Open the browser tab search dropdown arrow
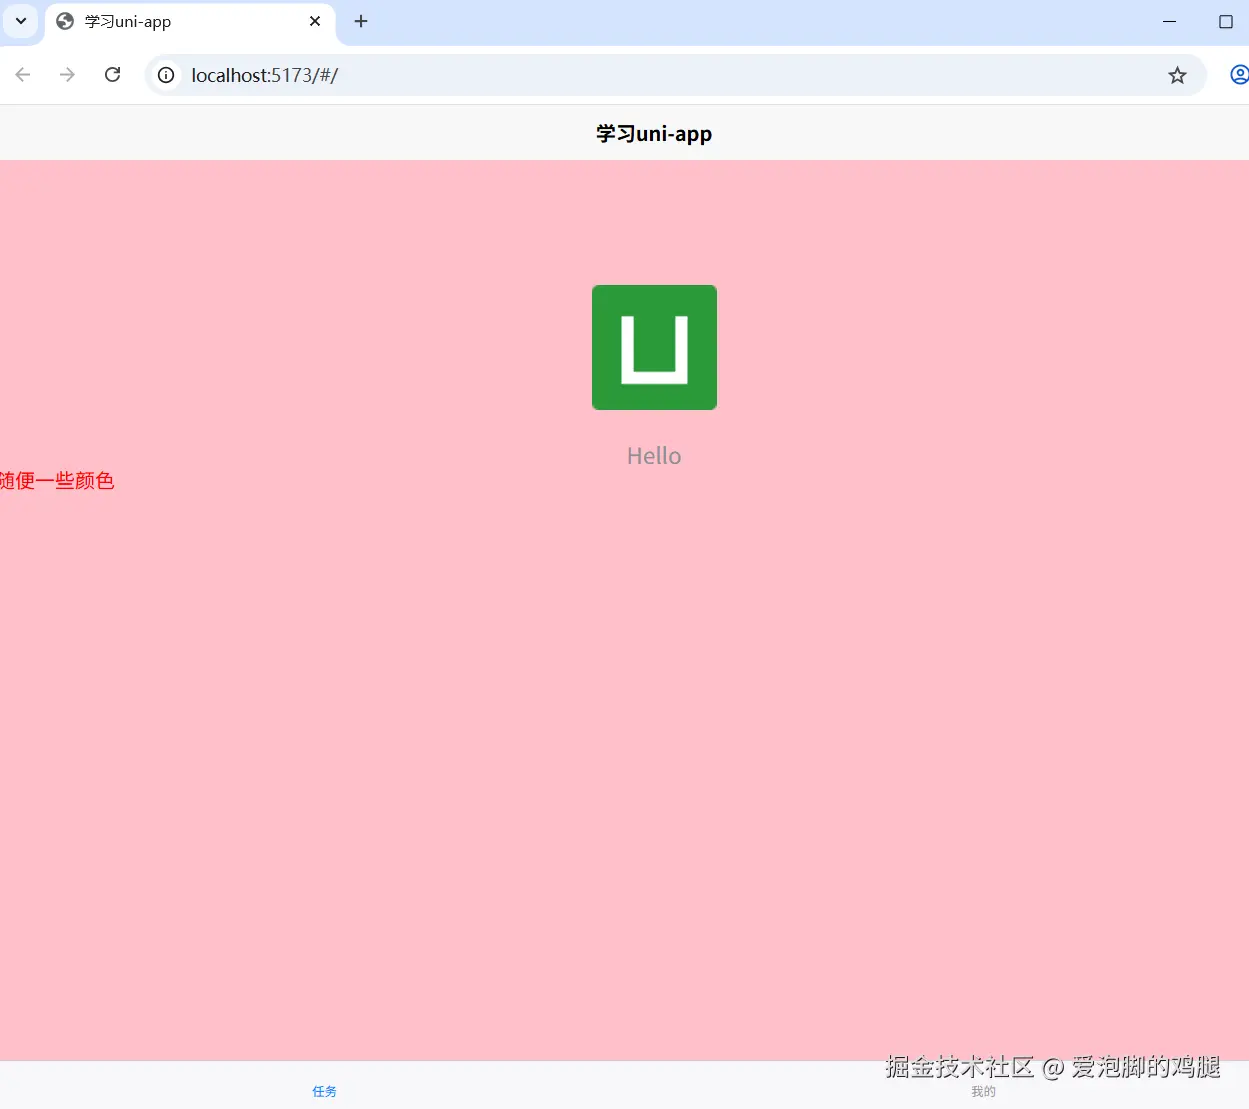The image size is (1249, 1109). click(21, 21)
